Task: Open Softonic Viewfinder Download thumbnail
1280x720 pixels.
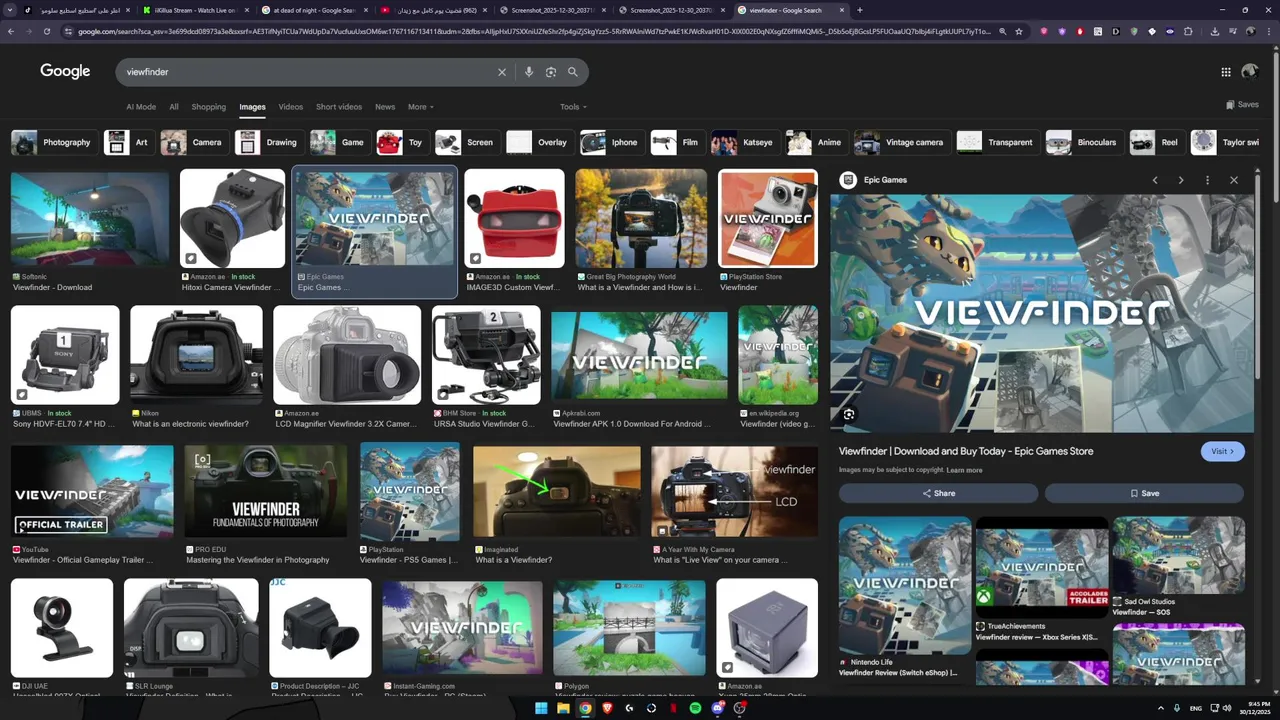Action: 90,218
